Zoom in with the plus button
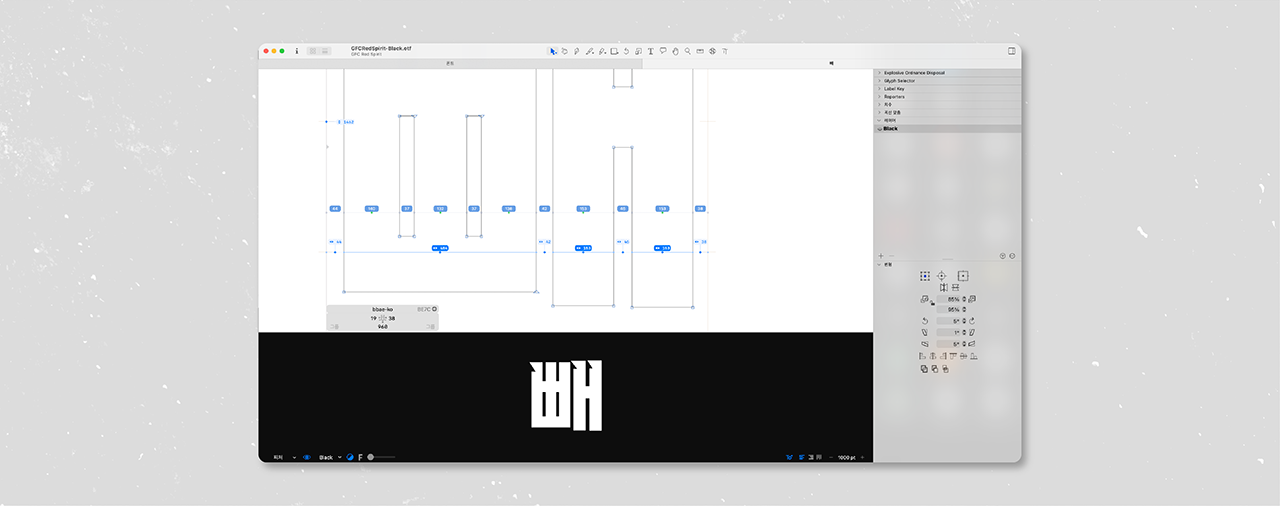Image resolution: width=1280 pixels, height=506 pixels. pyautogui.click(x=862, y=457)
